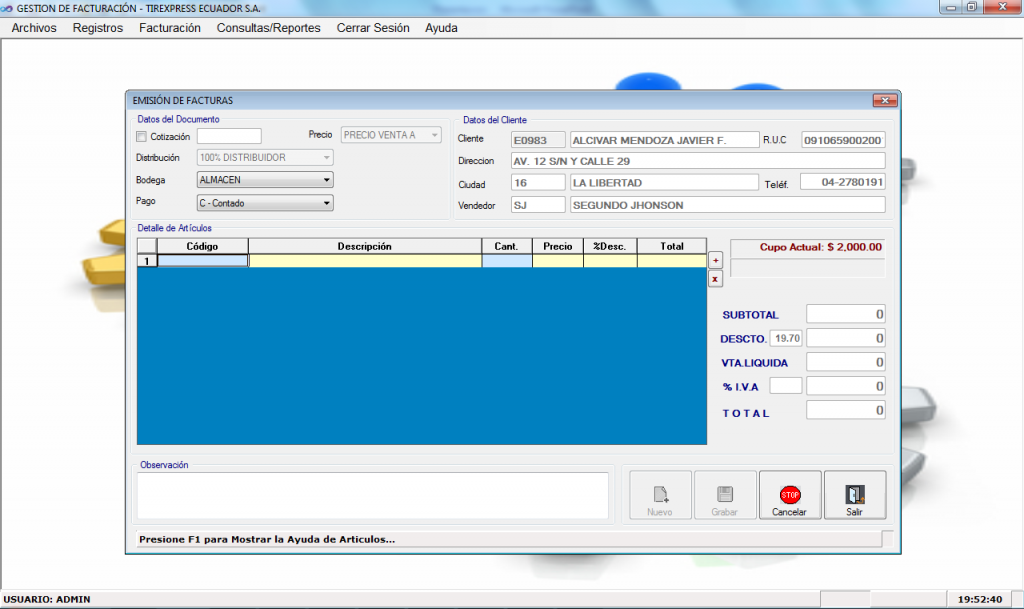Click the application icon in title bar
The image size is (1024, 609).
click(x=8, y=7)
